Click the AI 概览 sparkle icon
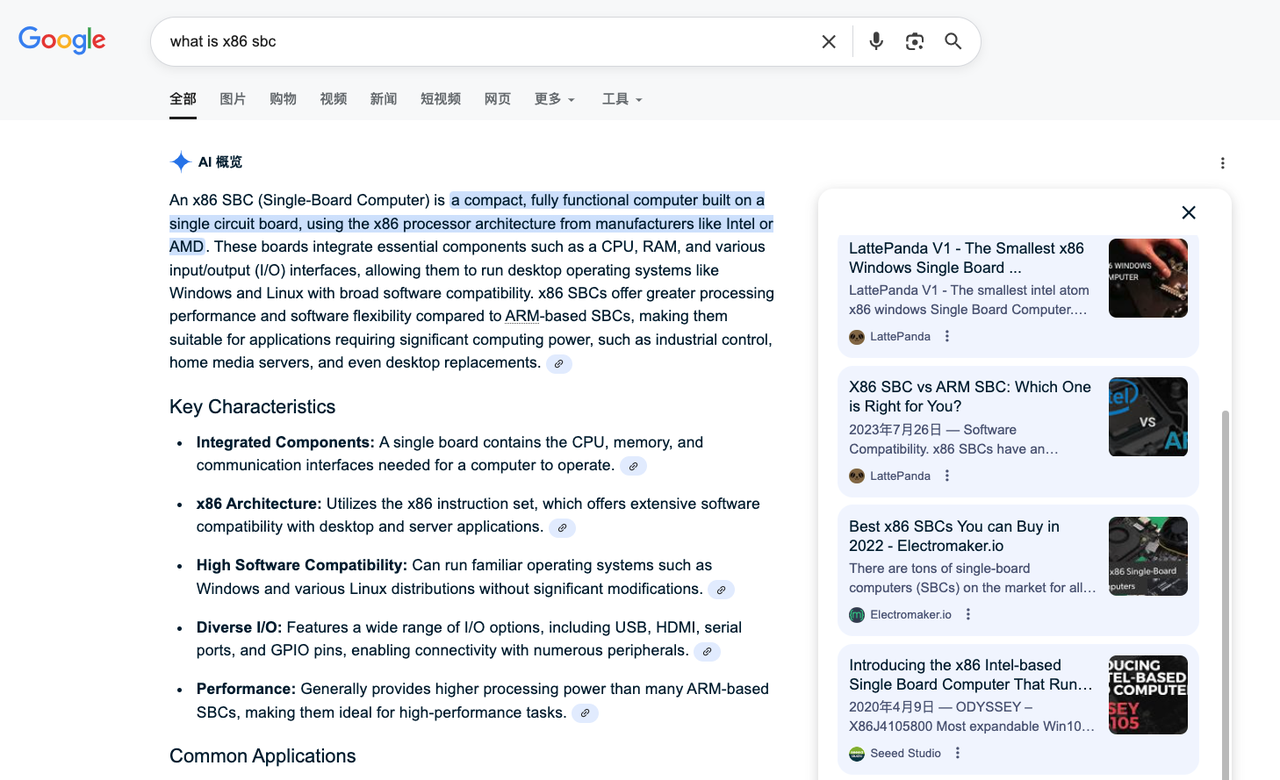This screenshot has height=780, width=1280. click(x=180, y=161)
